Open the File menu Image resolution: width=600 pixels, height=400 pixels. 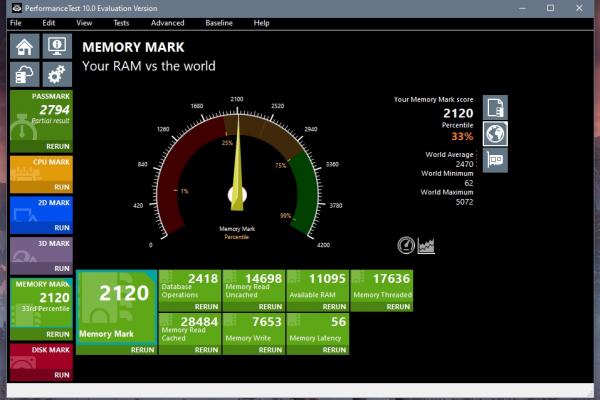[x=16, y=23]
